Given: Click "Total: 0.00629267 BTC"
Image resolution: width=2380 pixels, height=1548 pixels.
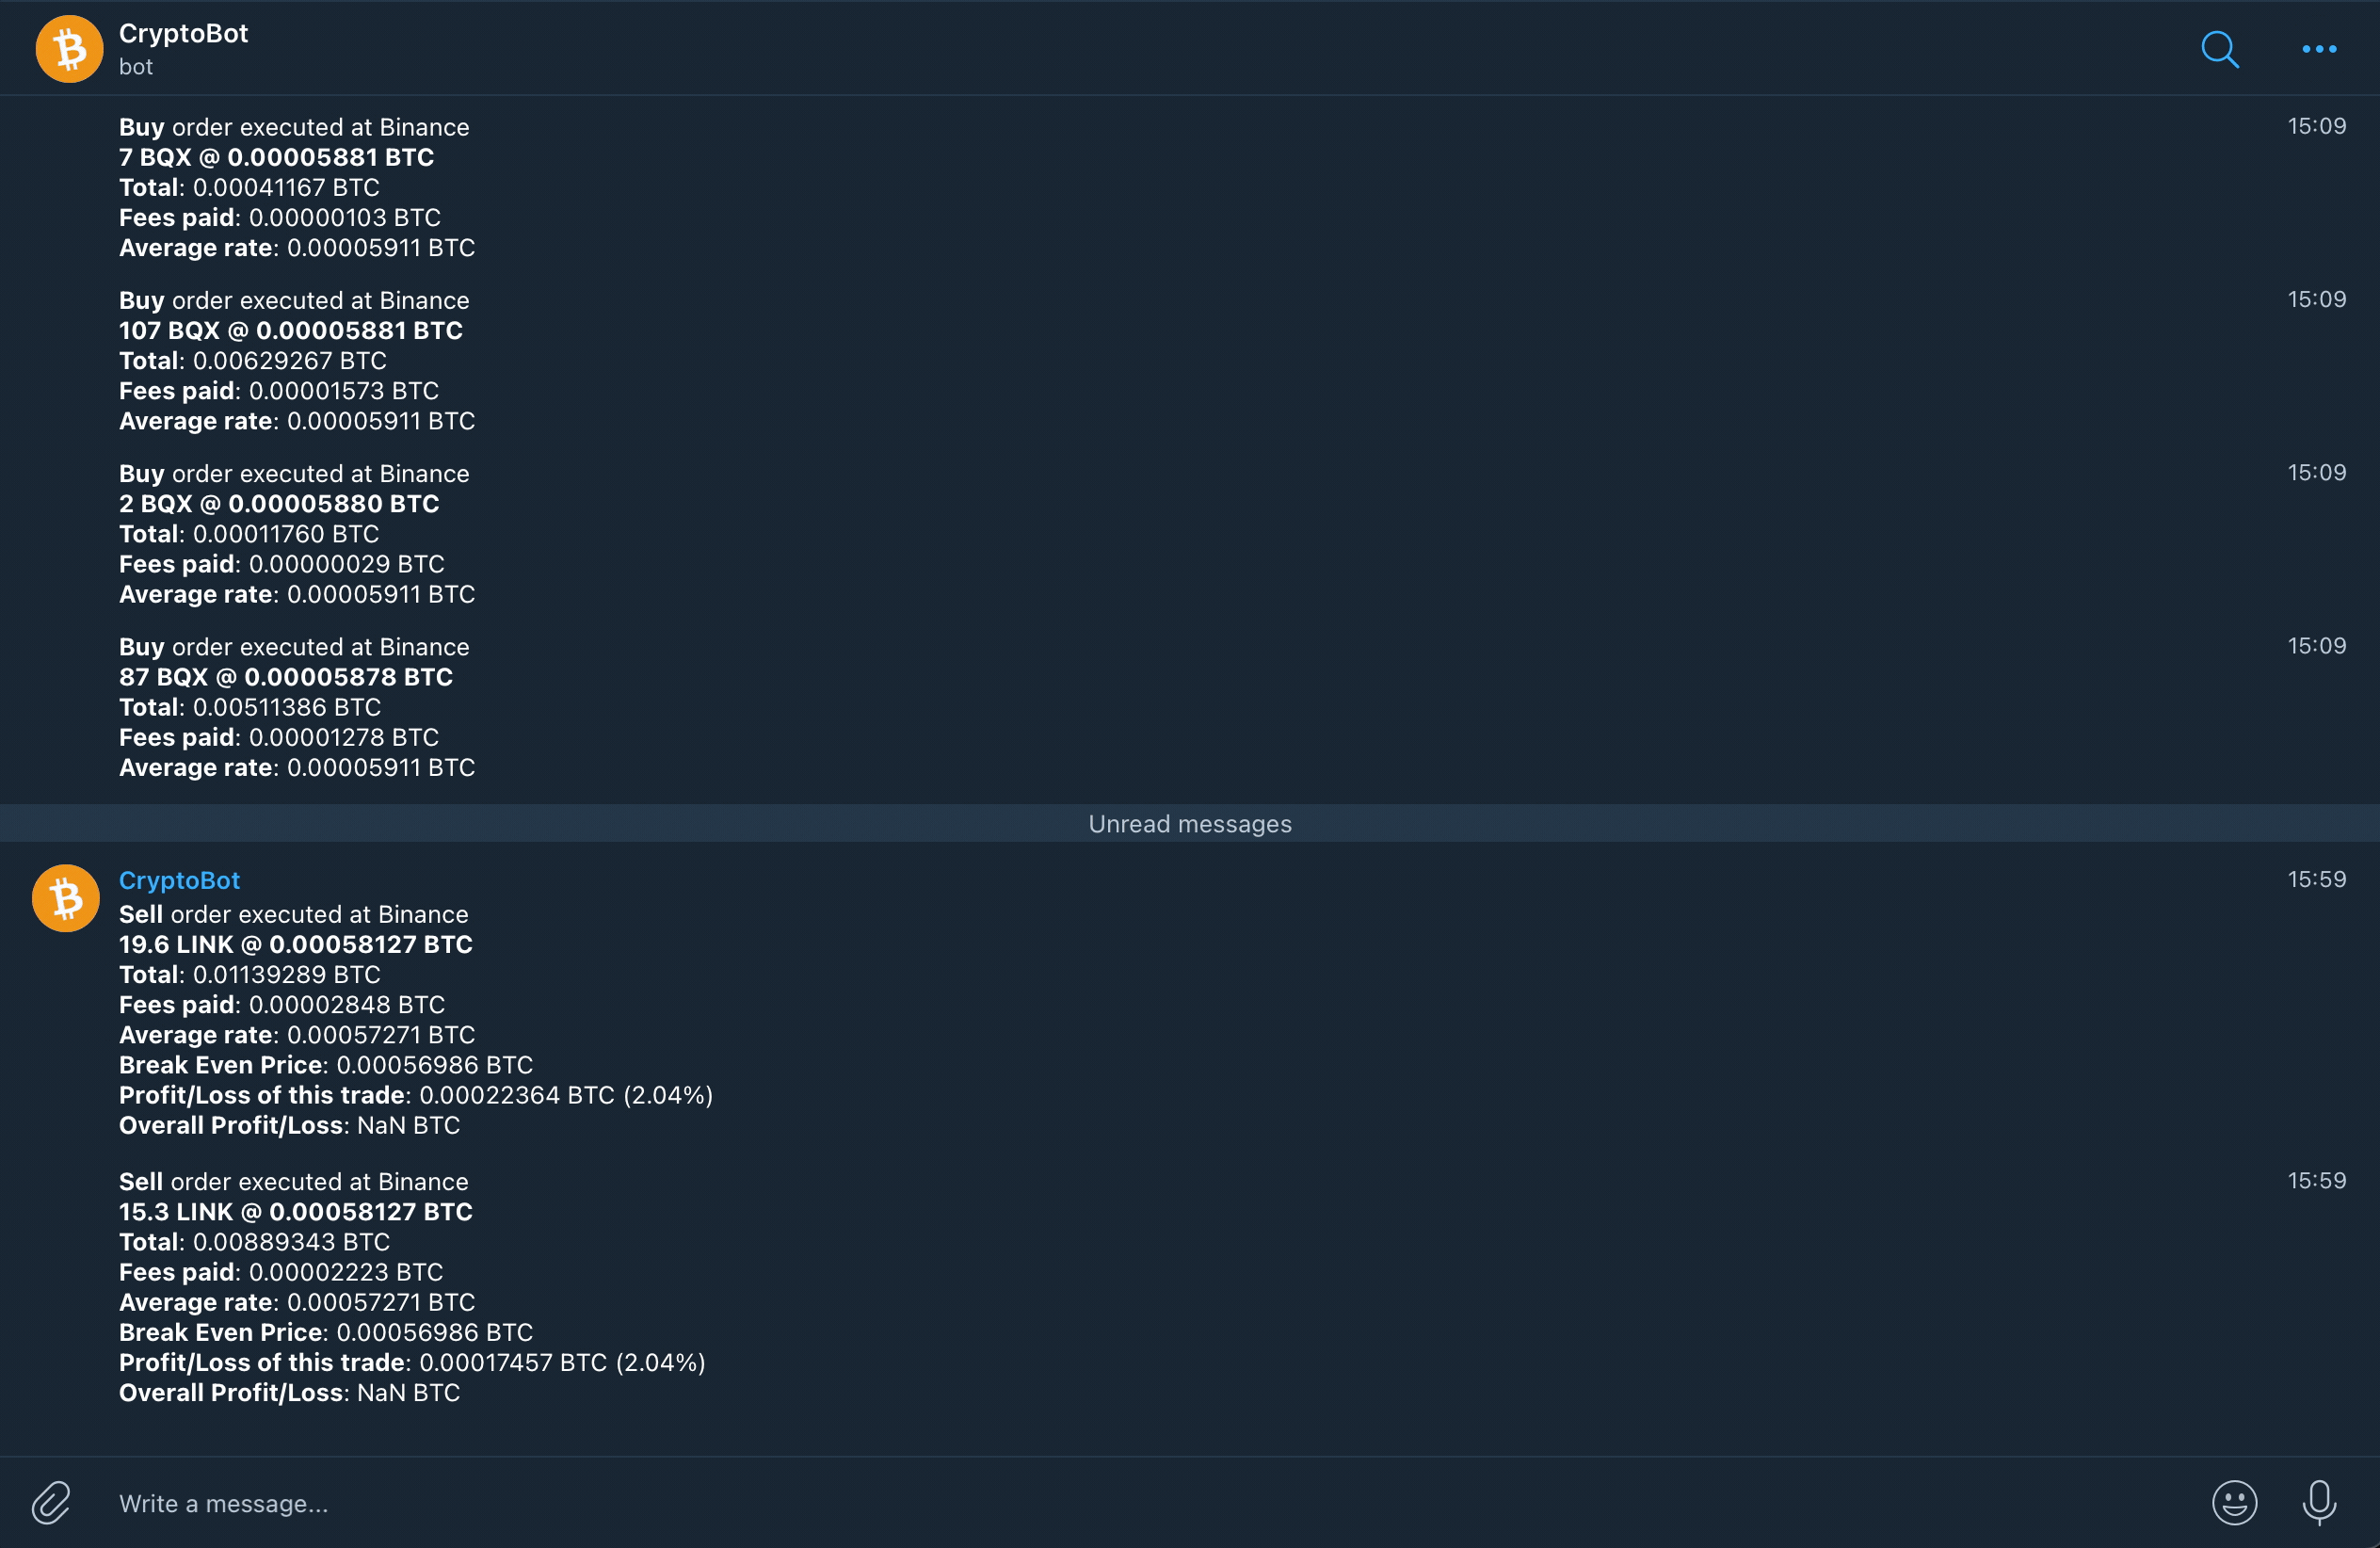Looking at the screenshot, I should pyautogui.click(x=253, y=360).
